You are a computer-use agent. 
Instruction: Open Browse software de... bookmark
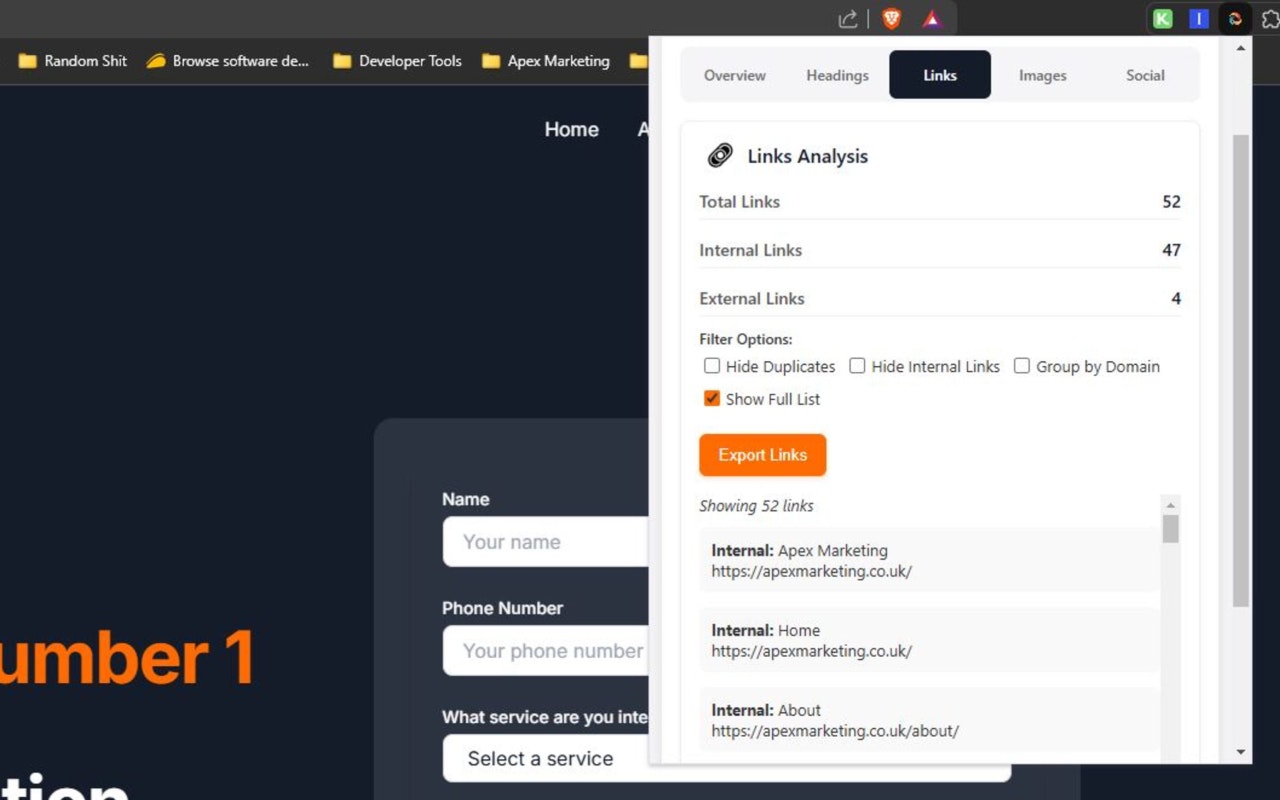[x=228, y=61]
